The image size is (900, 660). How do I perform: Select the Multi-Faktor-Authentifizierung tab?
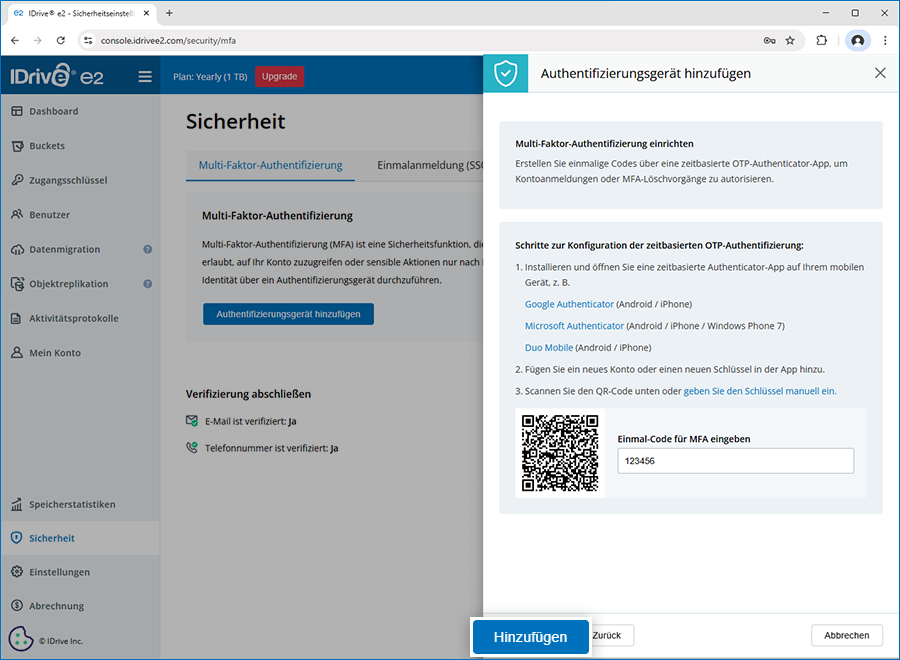coord(270,165)
